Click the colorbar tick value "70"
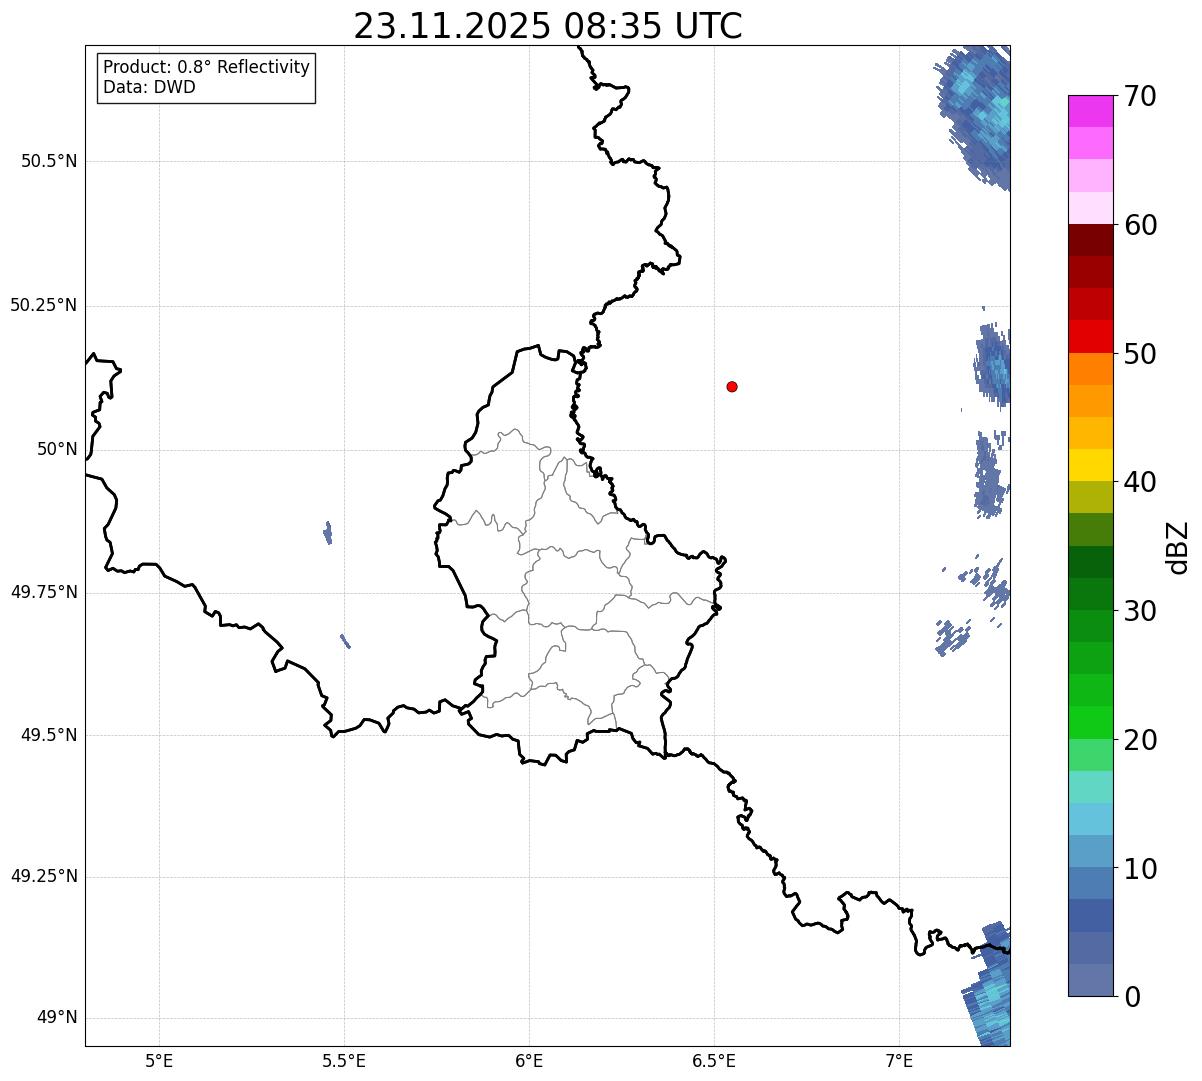The height and width of the screenshot is (1081, 1202). click(1140, 97)
